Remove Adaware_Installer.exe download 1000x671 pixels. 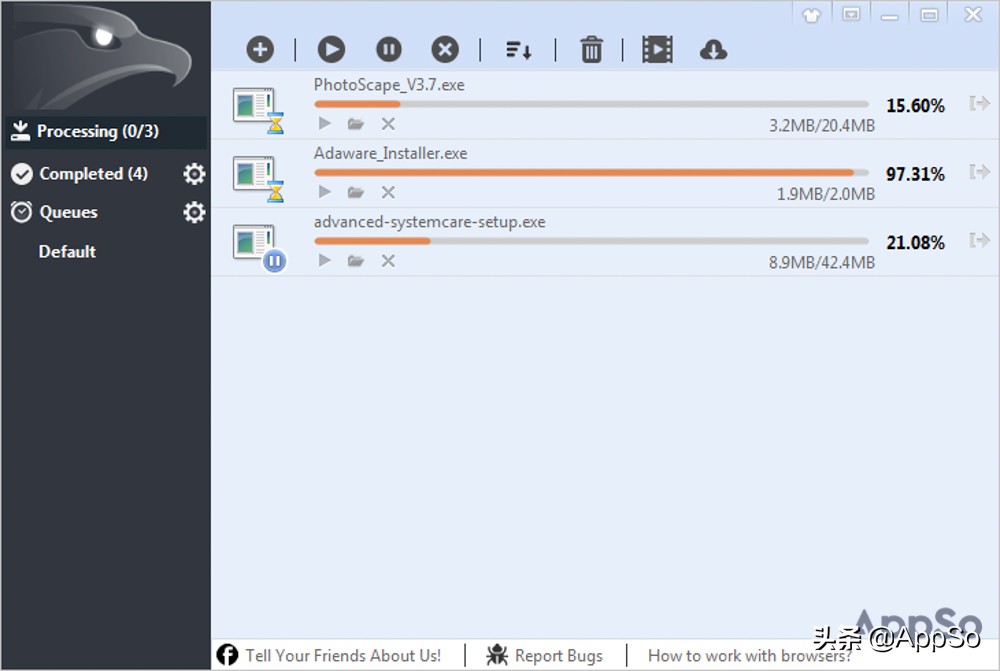tap(388, 192)
